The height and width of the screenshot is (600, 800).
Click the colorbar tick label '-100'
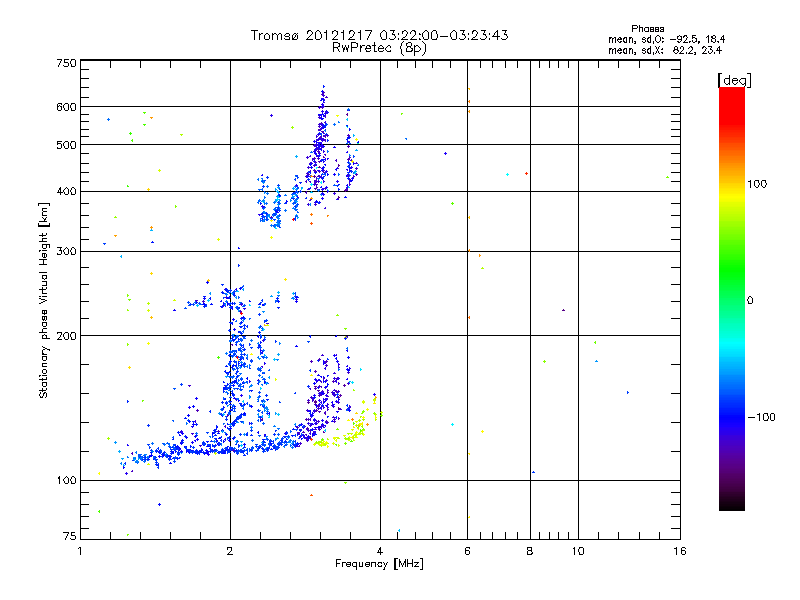[762, 417]
